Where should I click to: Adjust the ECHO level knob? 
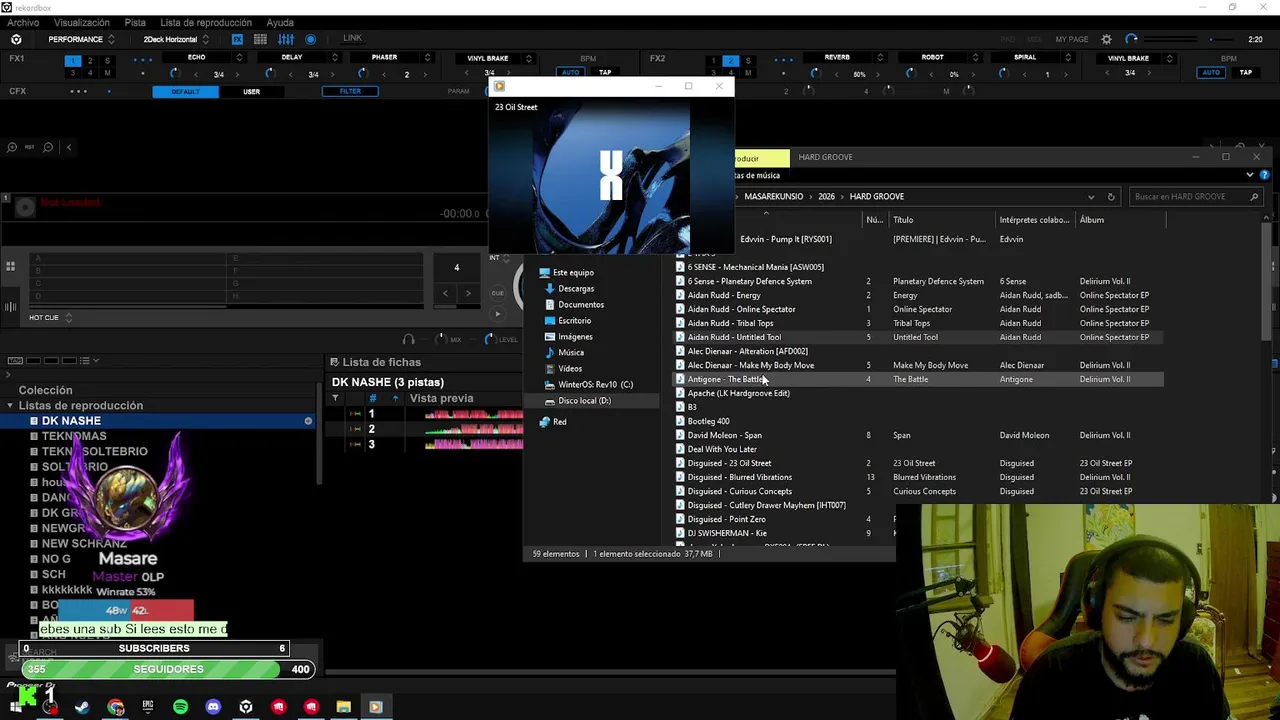[x=174, y=73]
